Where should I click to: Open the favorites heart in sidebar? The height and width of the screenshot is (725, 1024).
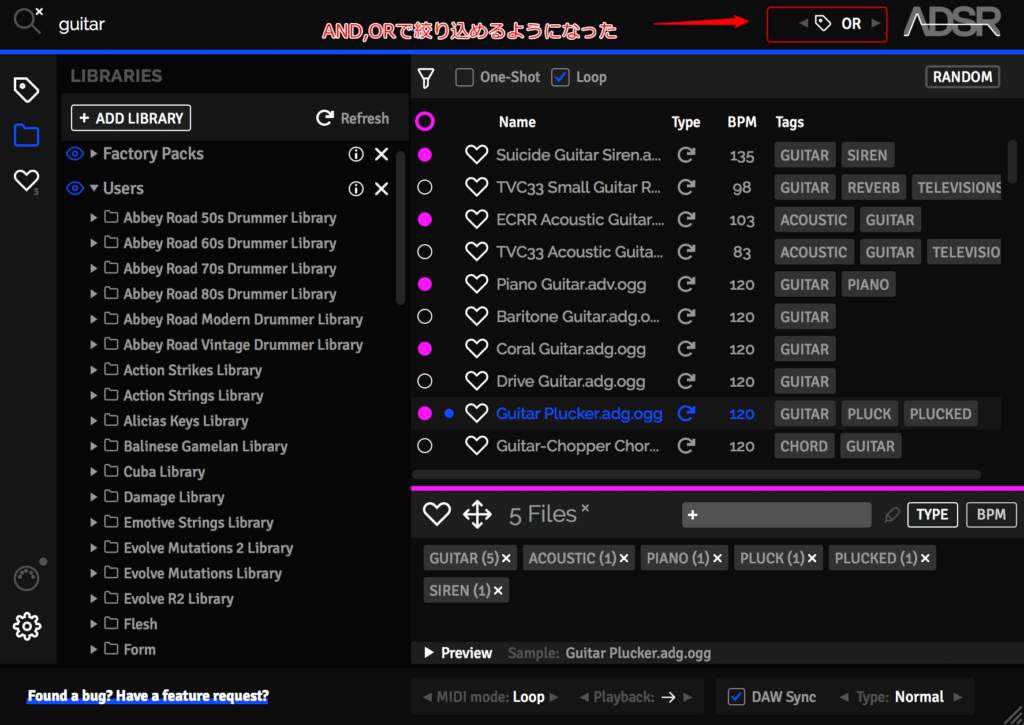[x=26, y=180]
